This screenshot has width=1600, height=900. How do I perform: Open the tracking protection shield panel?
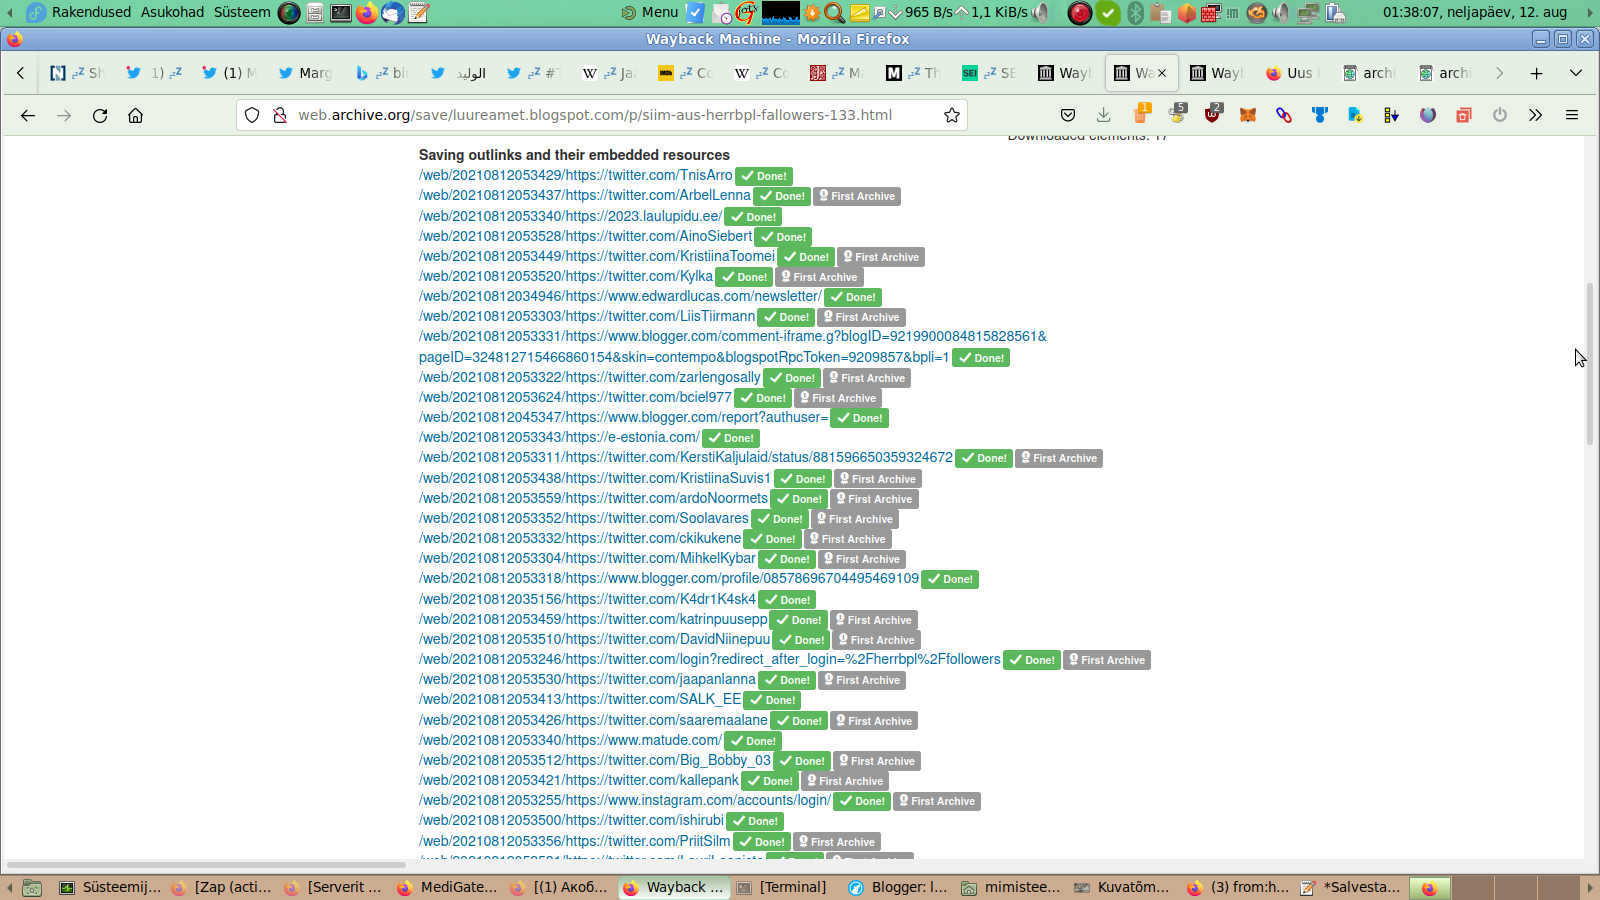(252, 115)
